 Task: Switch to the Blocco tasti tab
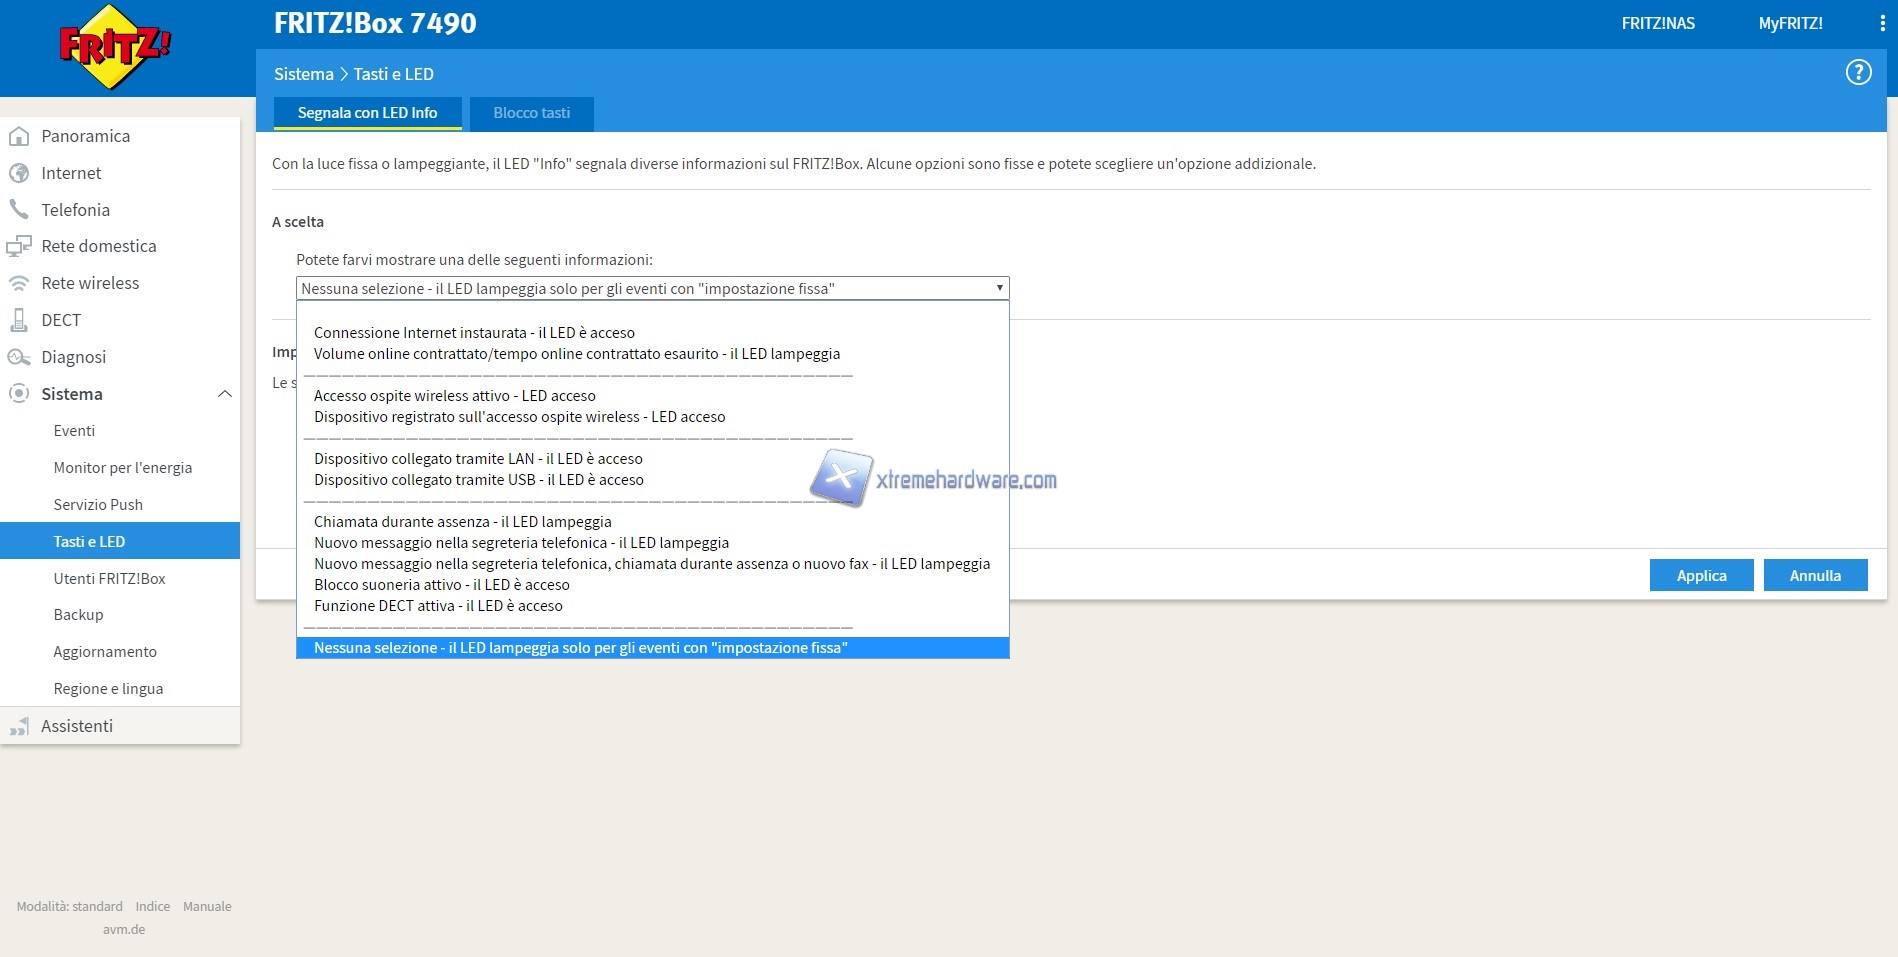(x=531, y=113)
